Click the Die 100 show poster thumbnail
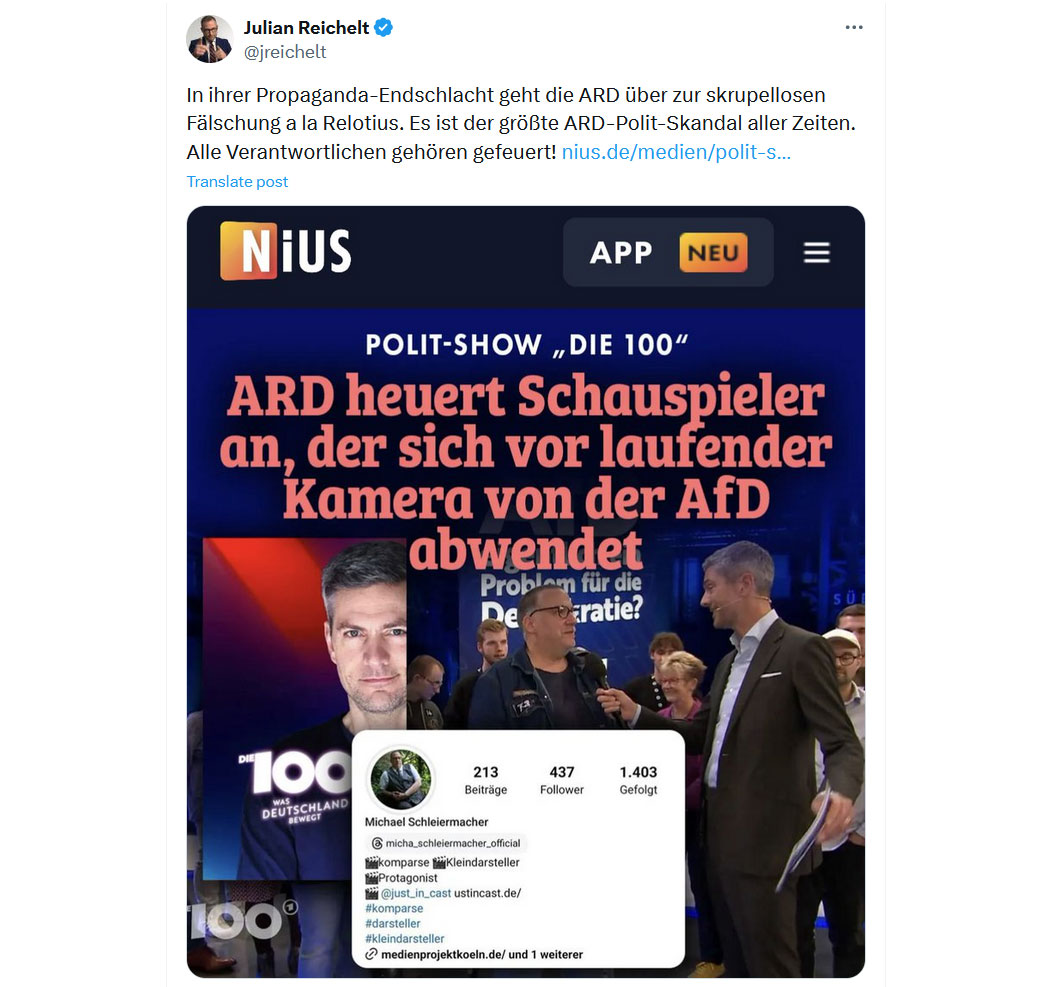Screen dimensions: 1050x987 coord(305,708)
